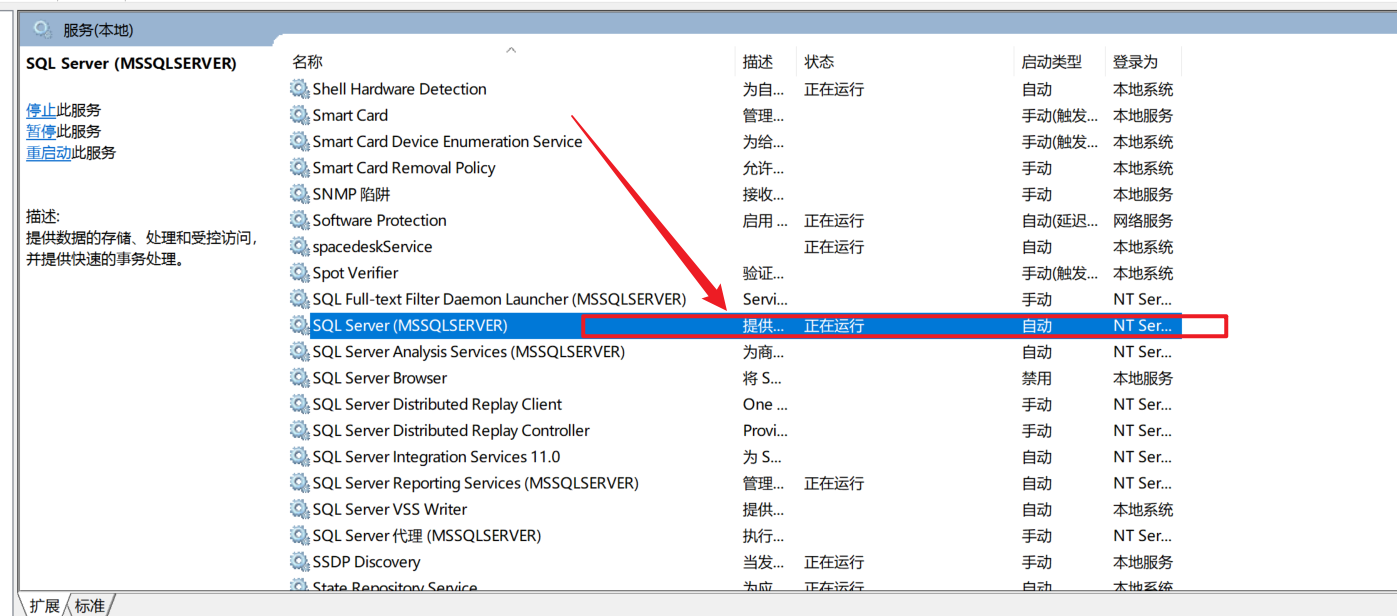Click 禁用 startup type of SQL Server Browser
1397x616 pixels.
pos(1036,378)
